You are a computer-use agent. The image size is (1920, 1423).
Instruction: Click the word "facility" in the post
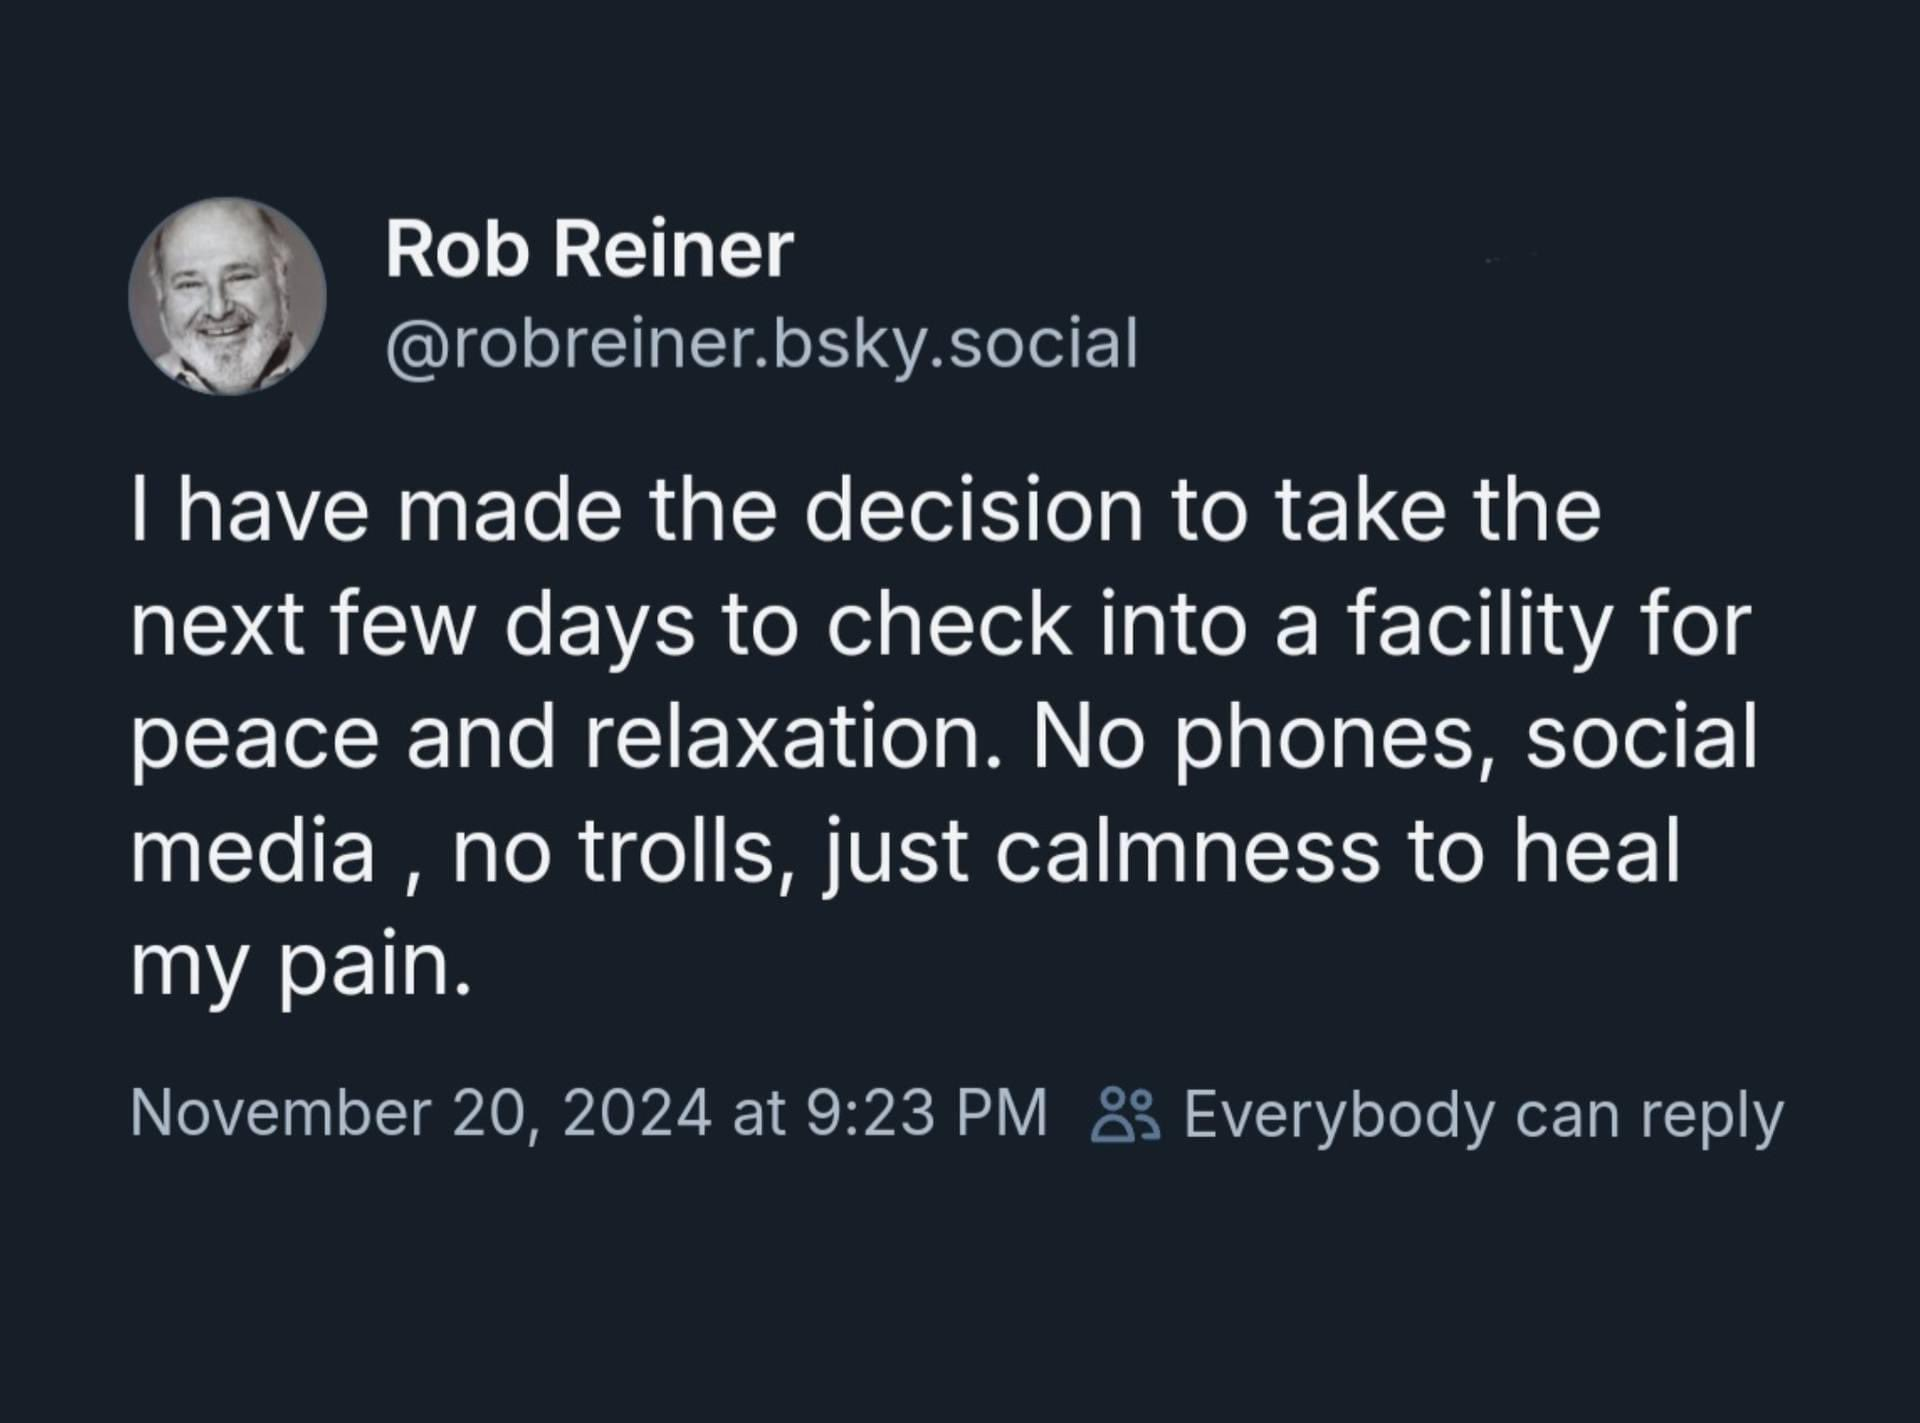tap(1478, 626)
